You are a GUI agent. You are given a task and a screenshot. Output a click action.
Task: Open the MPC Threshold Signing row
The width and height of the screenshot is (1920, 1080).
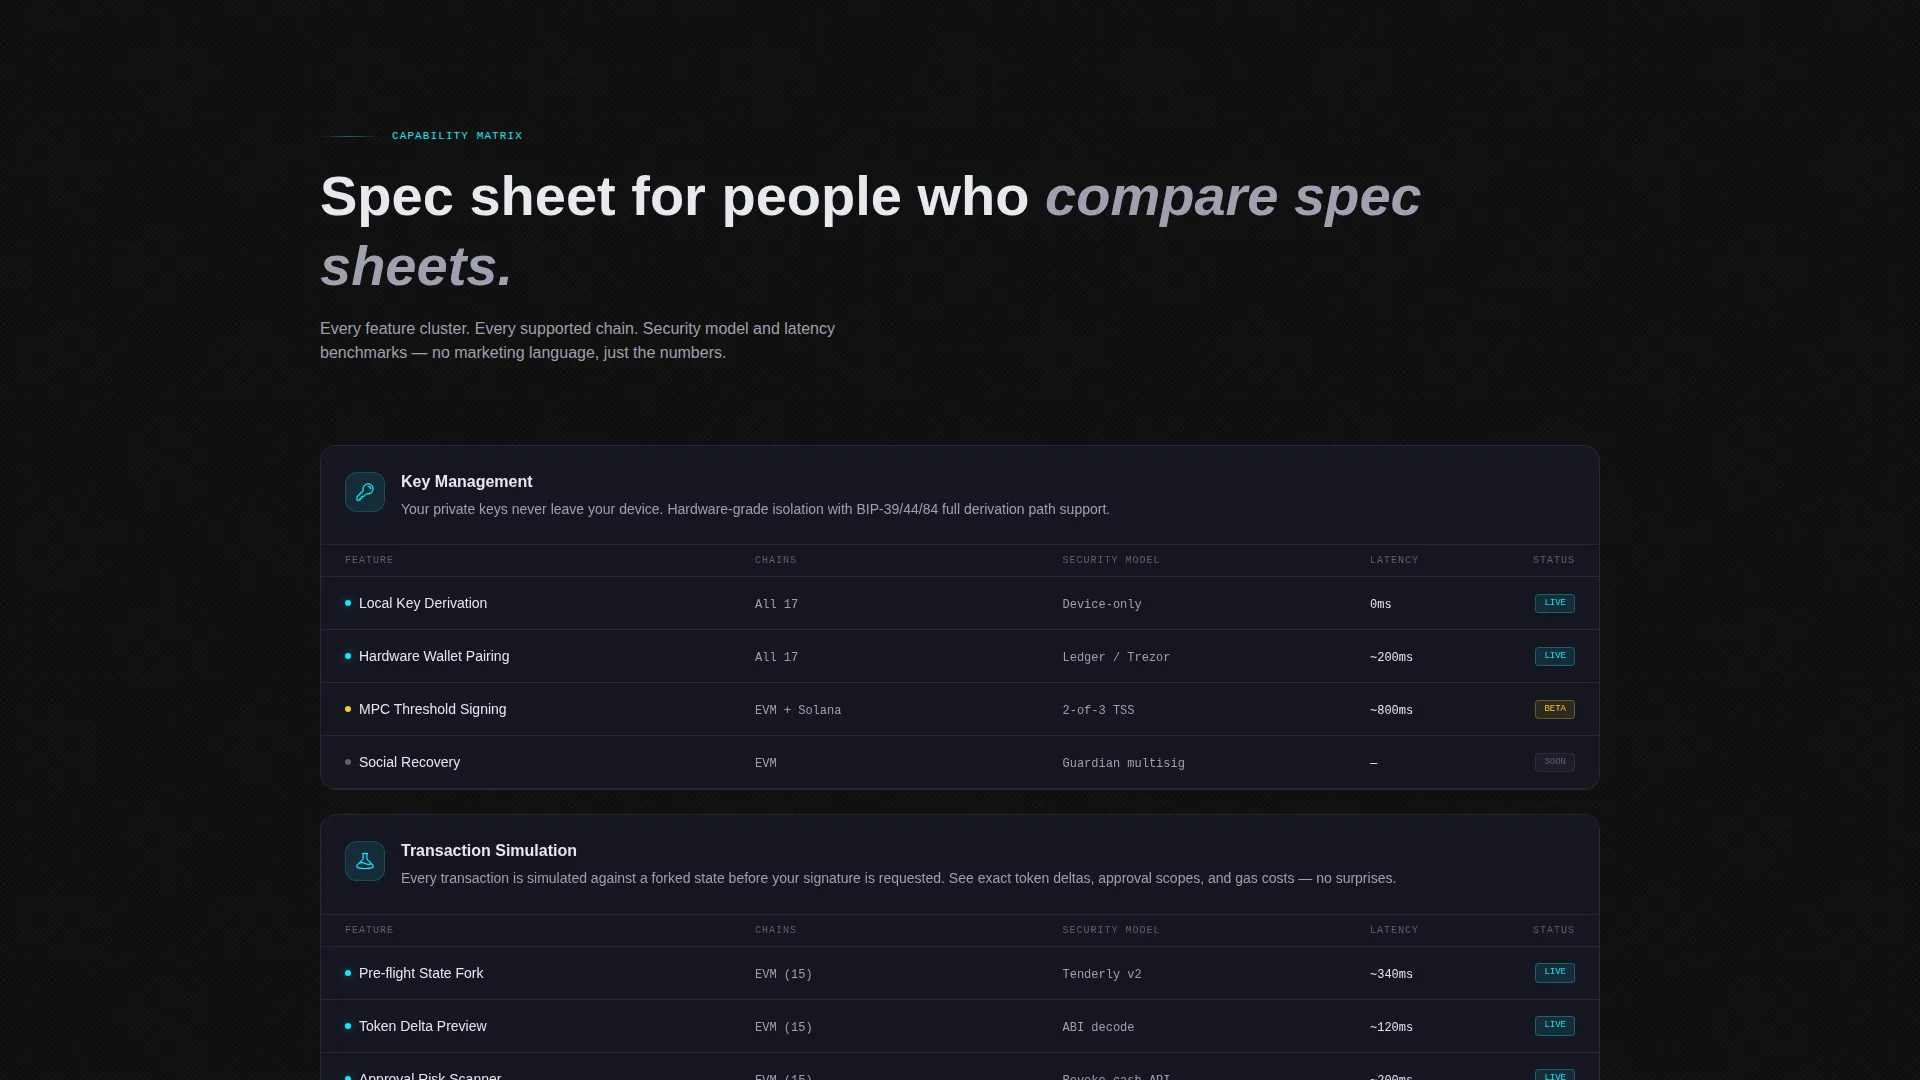960,709
